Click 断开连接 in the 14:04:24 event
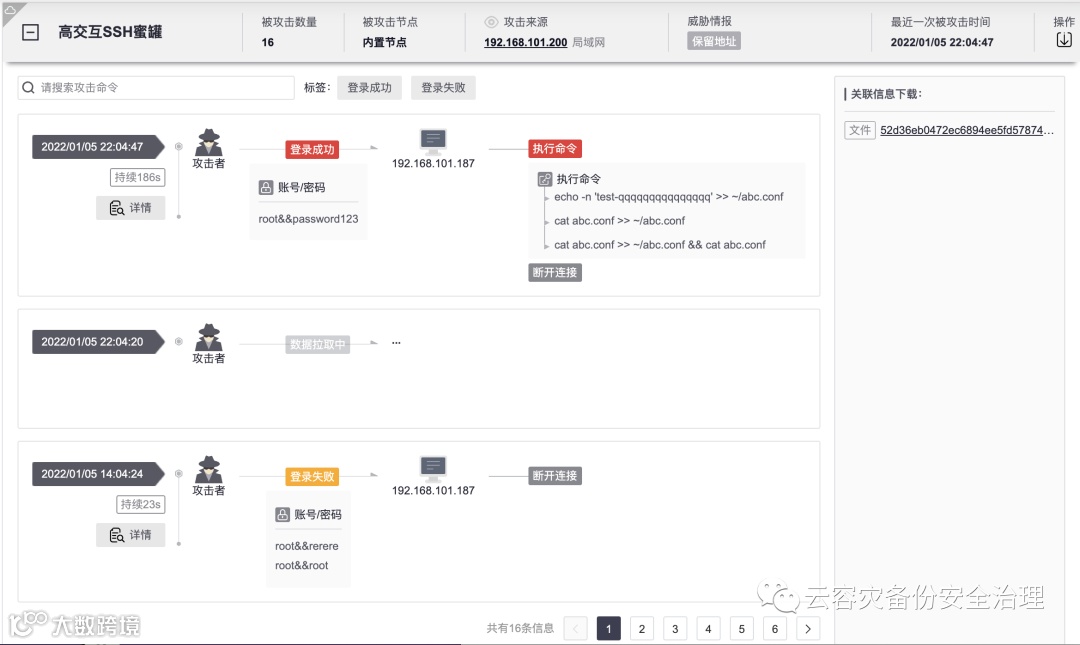 click(x=554, y=475)
